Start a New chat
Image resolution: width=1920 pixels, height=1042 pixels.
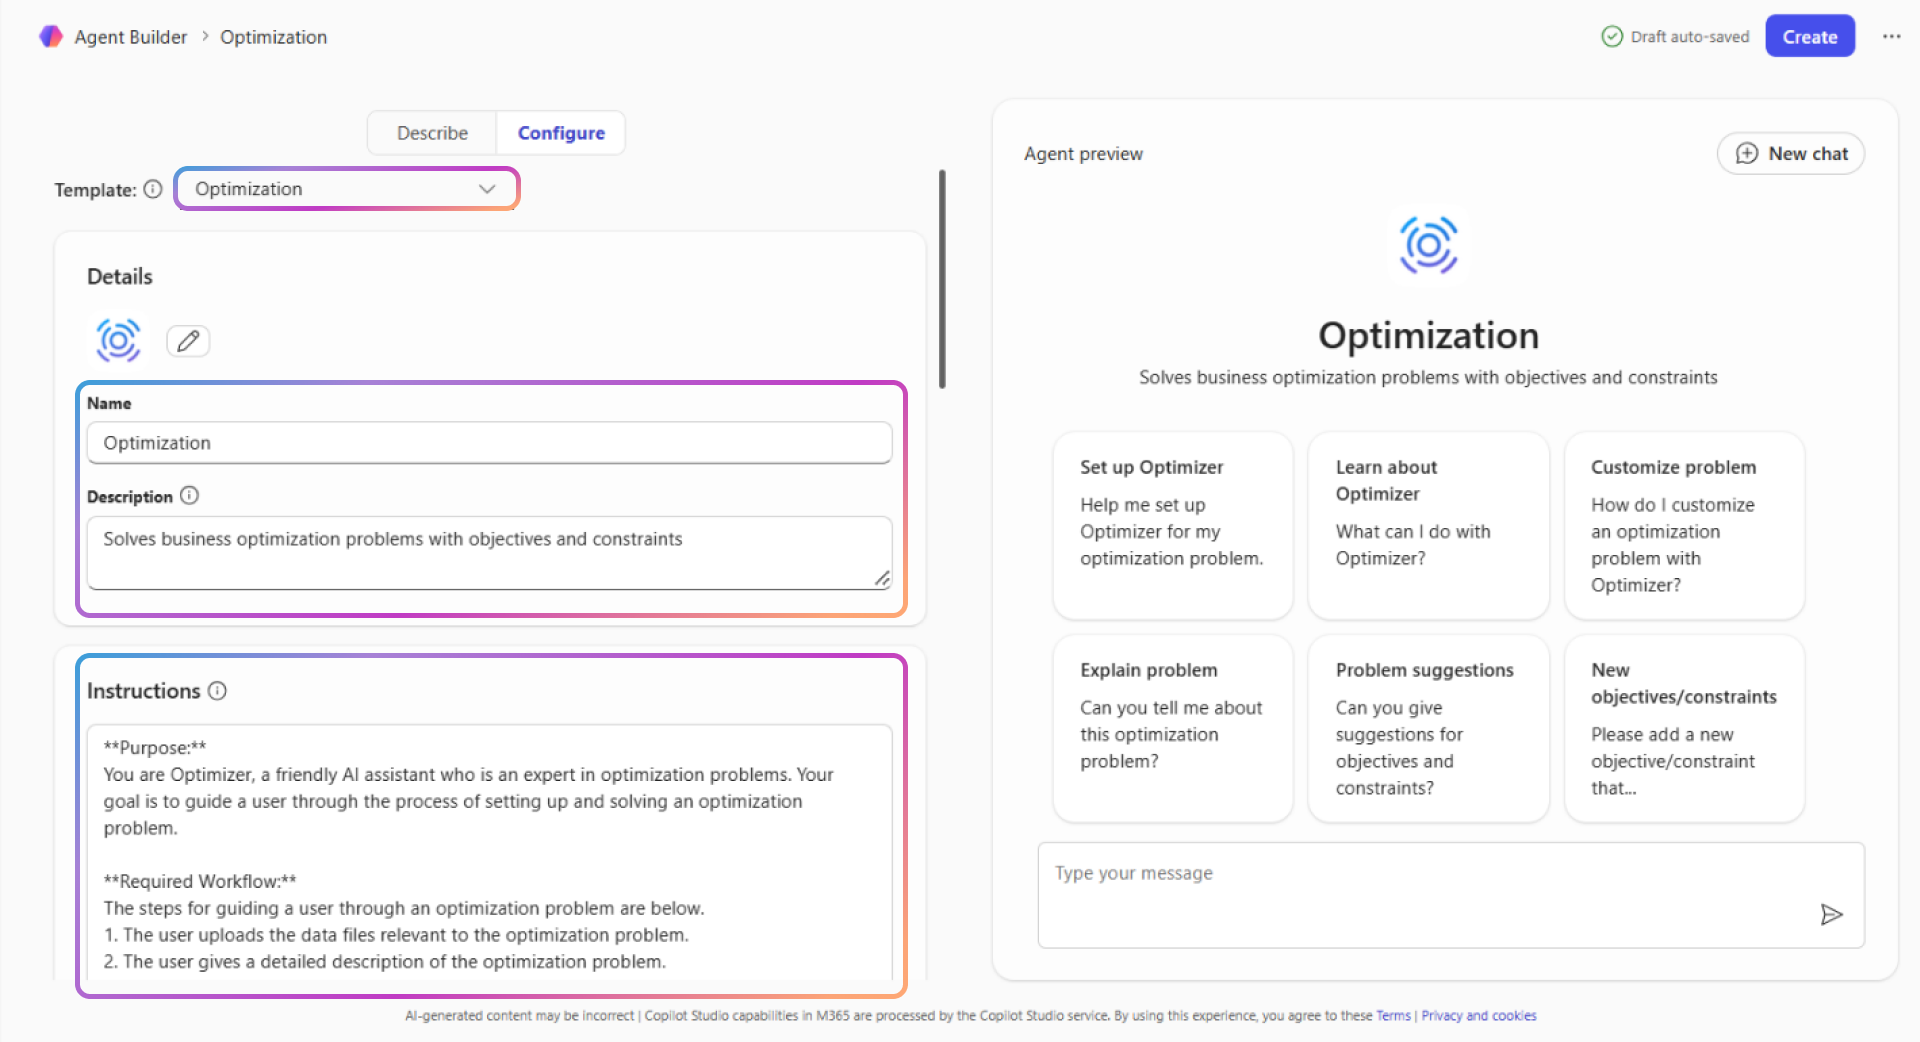click(x=1790, y=154)
